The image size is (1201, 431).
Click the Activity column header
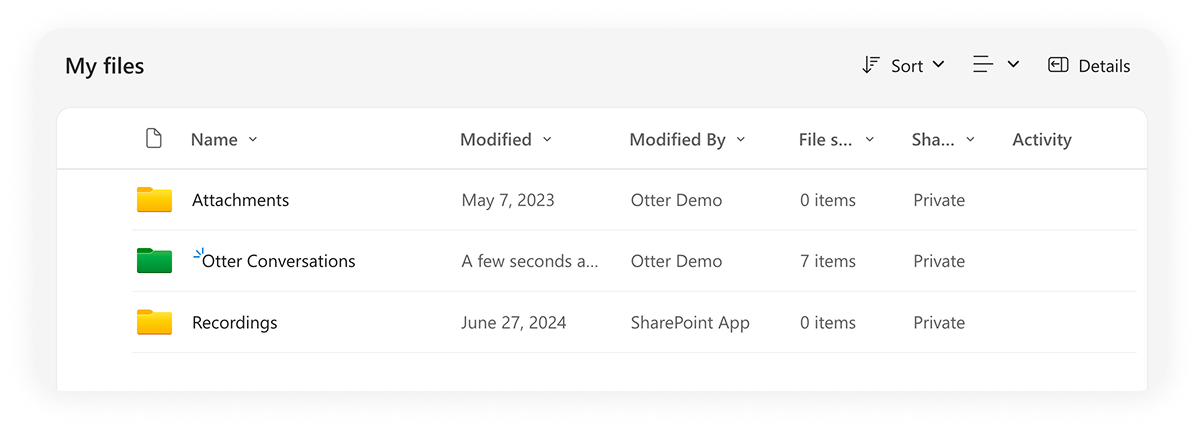tap(1042, 140)
